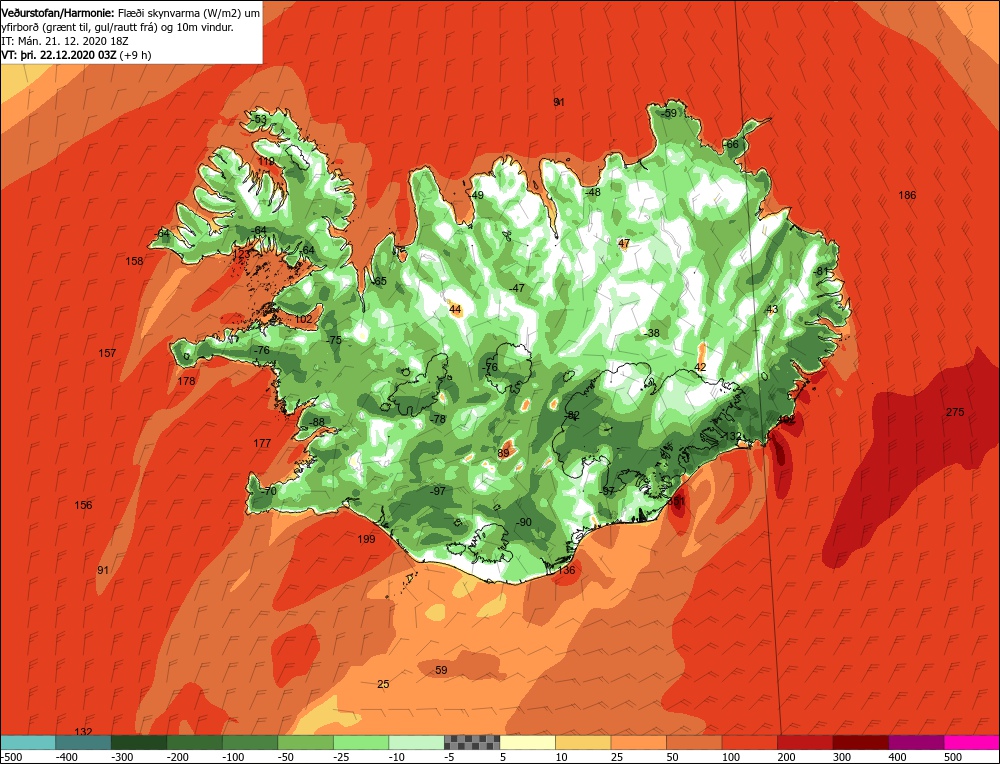Click the darkest green swatch between -300 and -200
1000x764 pixels.
pos(138,742)
